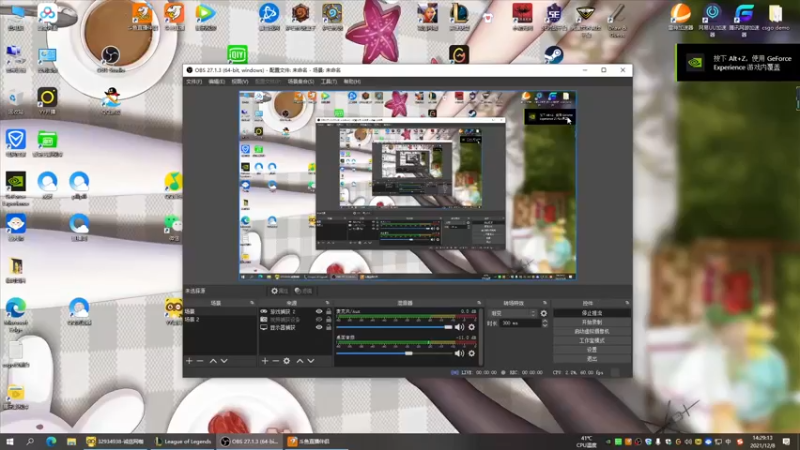Switch to League of Legends on the taskbar
The width and height of the screenshot is (800, 450).
[x=183, y=441]
